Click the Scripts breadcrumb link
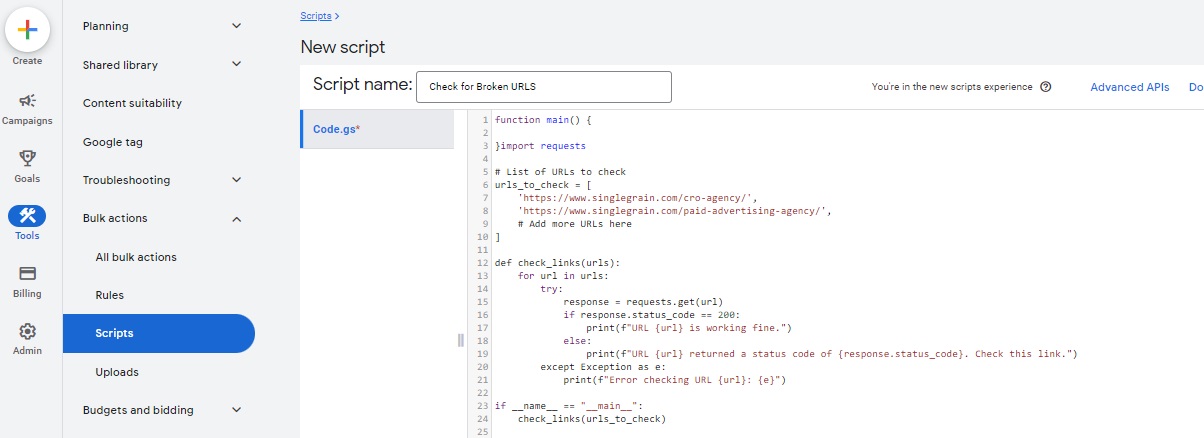Image resolution: width=1204 pixels, height=438 pixels. click(x=316, y=16)
